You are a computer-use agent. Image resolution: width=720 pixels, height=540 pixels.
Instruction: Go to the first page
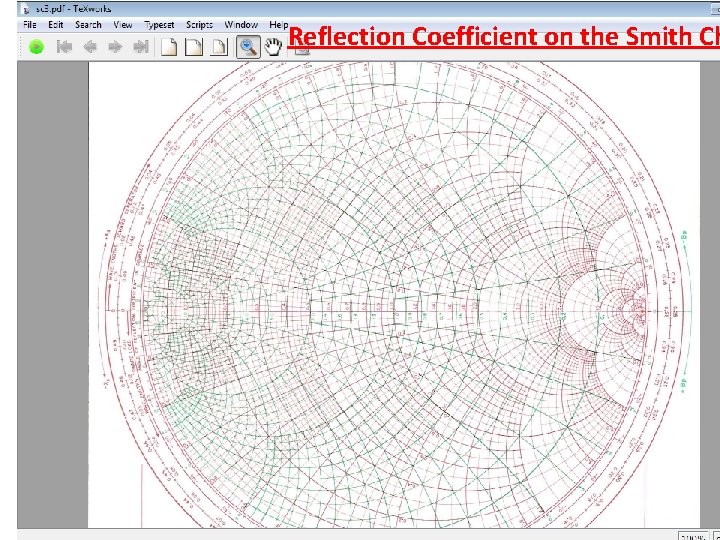[64, 47]
